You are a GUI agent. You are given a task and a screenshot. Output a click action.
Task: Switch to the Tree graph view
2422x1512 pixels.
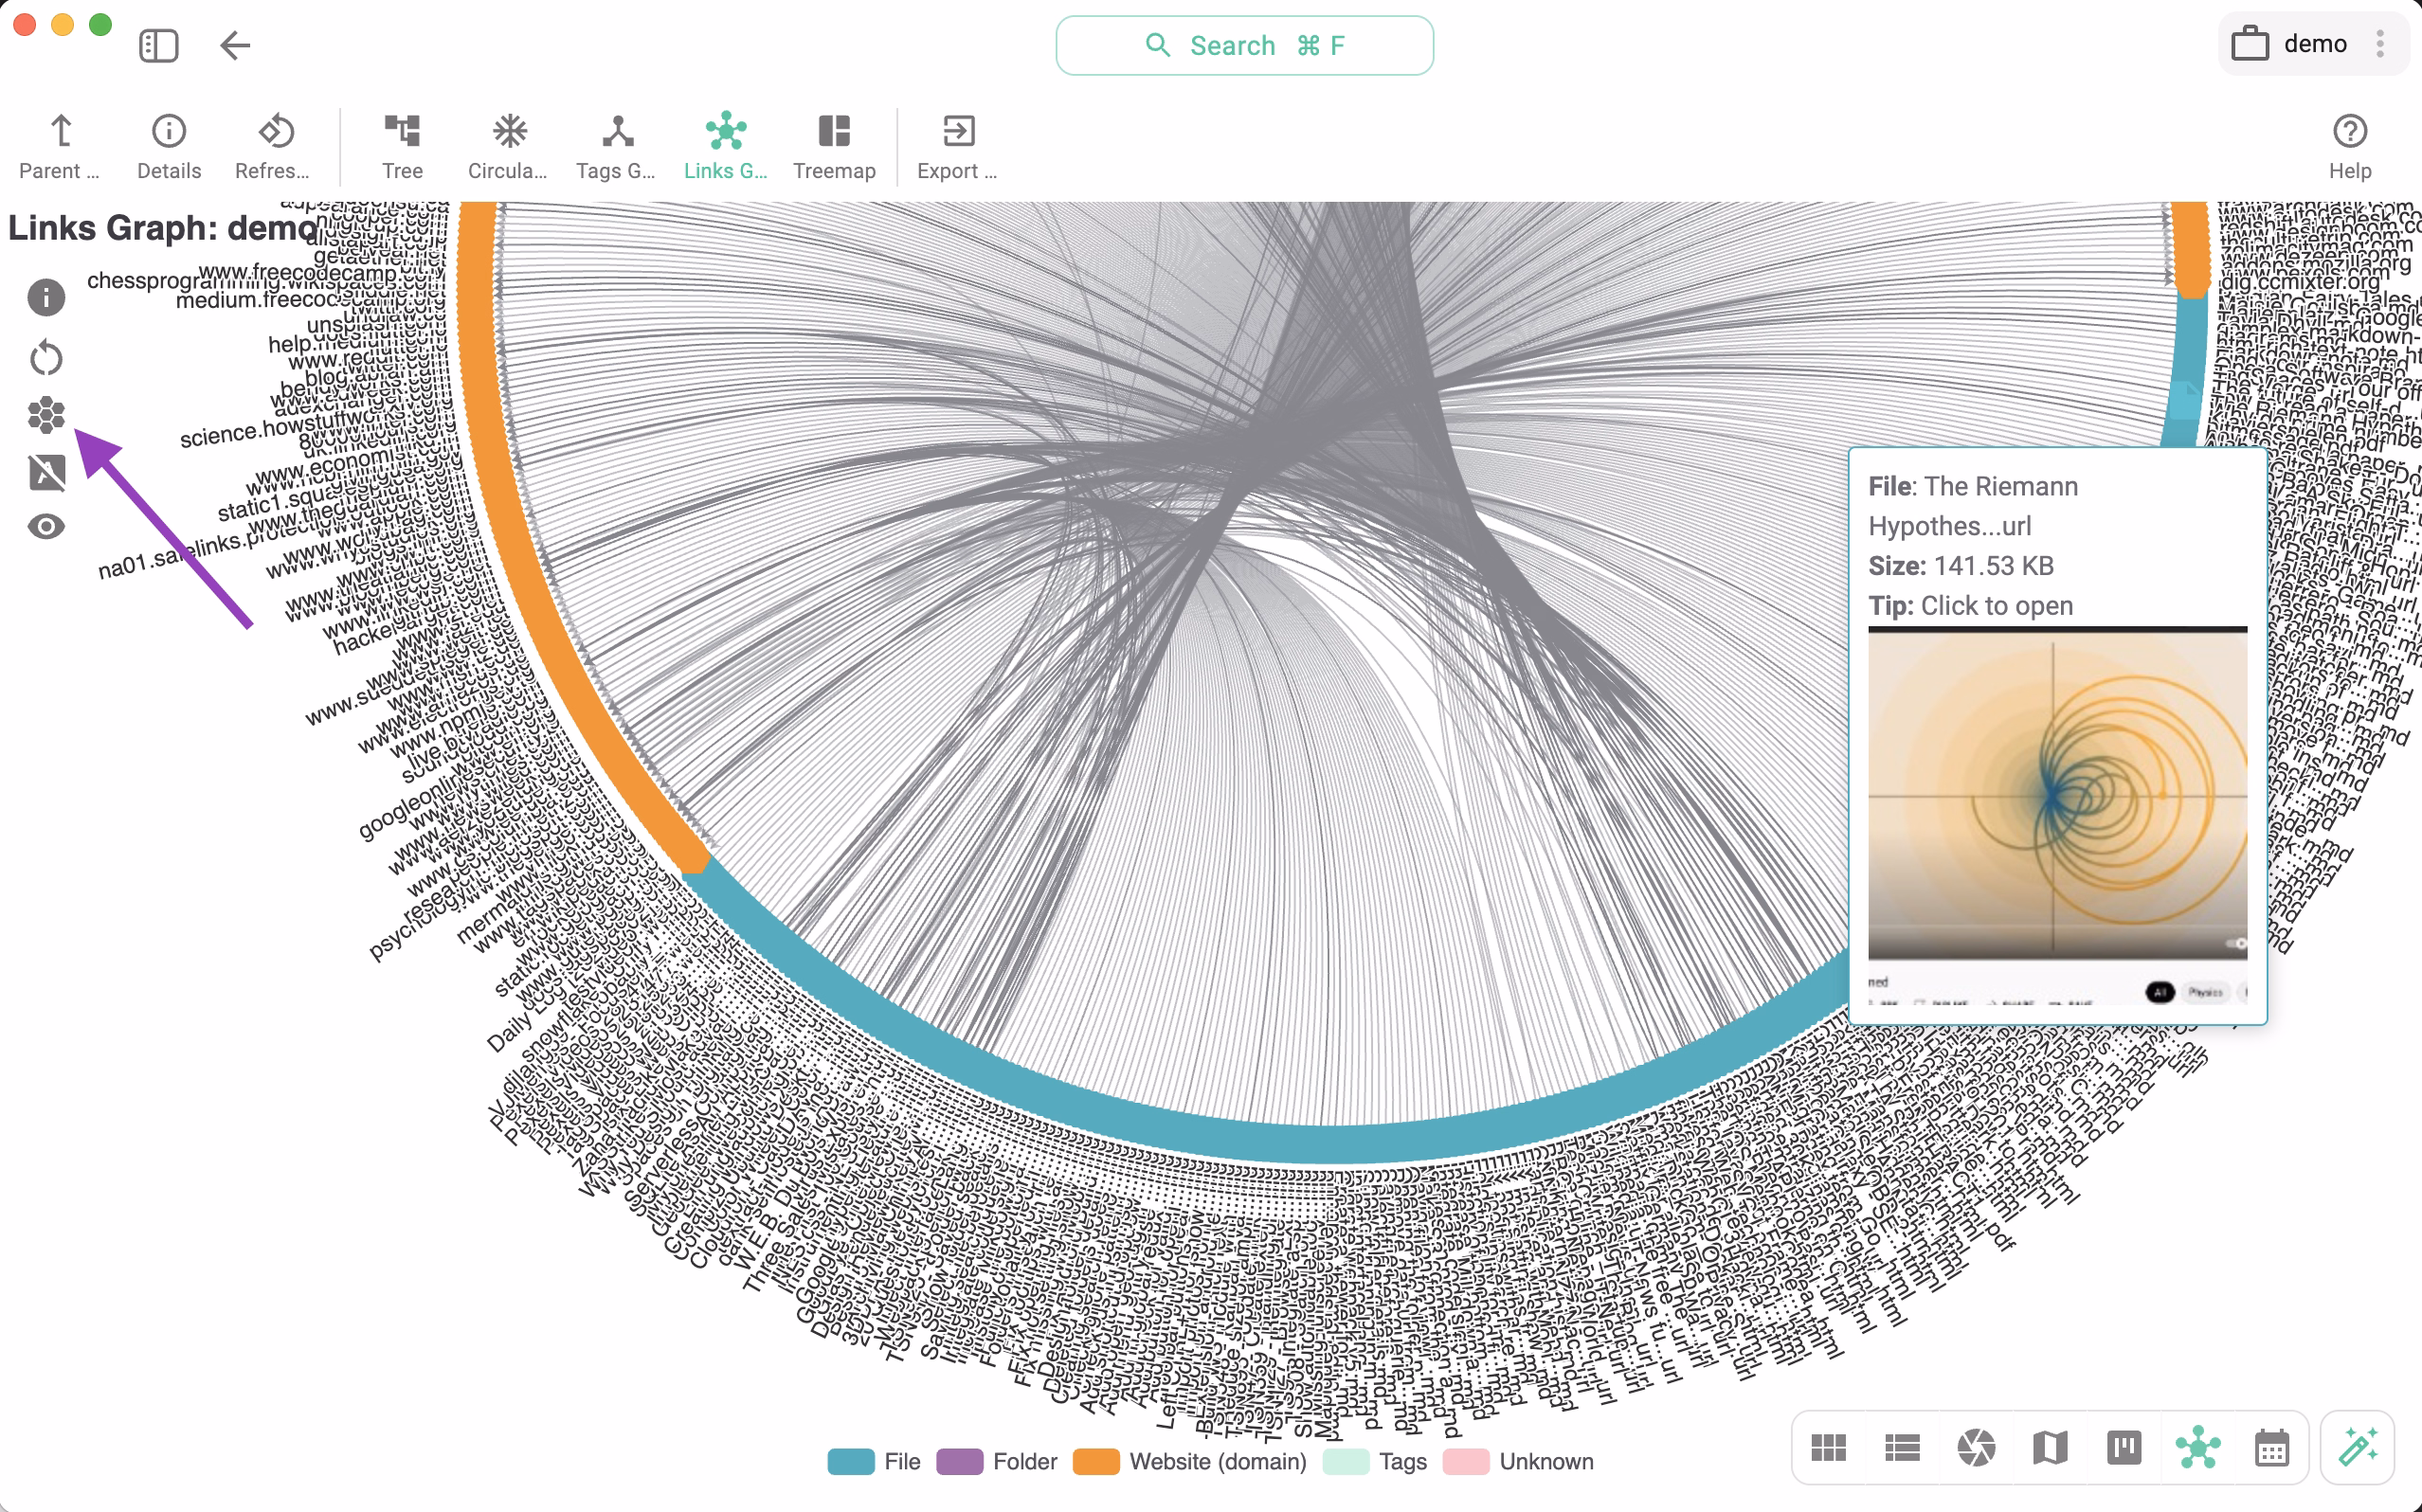click(402, 145)
